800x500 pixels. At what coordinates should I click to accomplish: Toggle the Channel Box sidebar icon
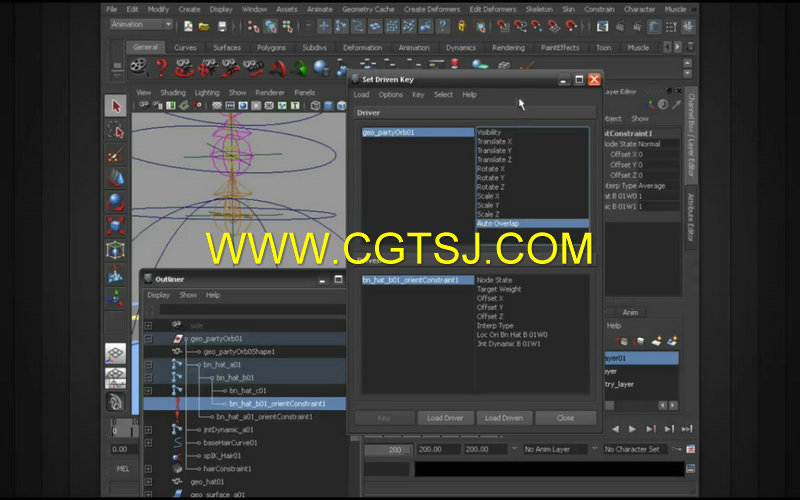[688, 26]
